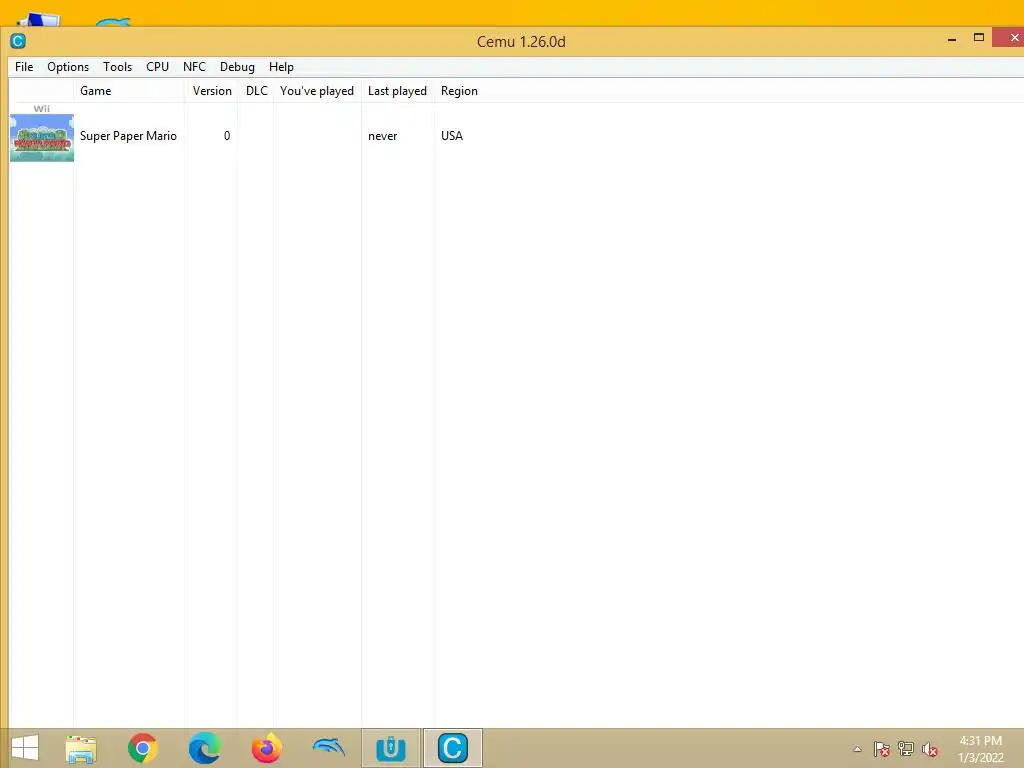
Task: Launch Microsoft Edge from taskbar
Action: pyautogui.click(x=204, y=748)
